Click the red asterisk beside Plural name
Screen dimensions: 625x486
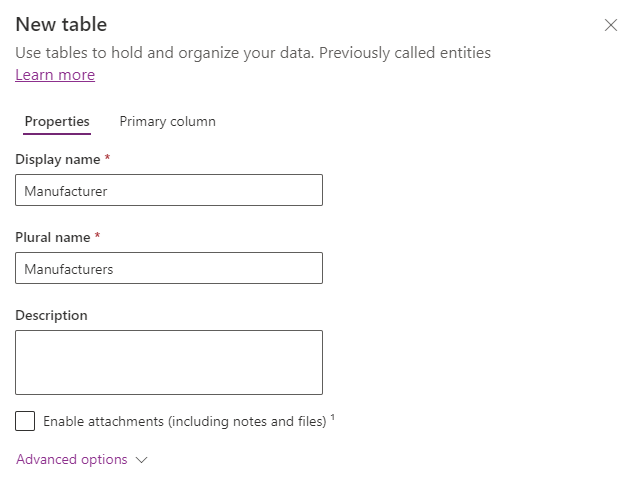[x=97, y=236]
